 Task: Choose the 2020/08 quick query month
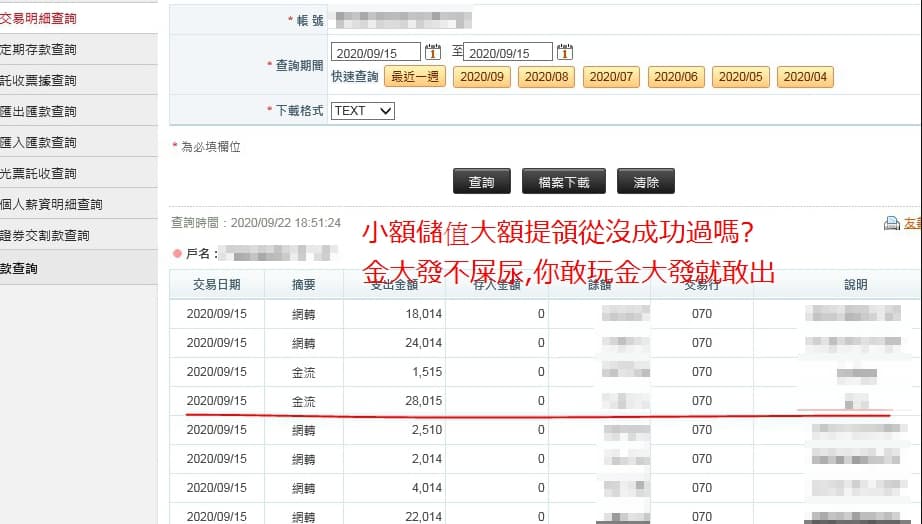click(x=547, y=77)
